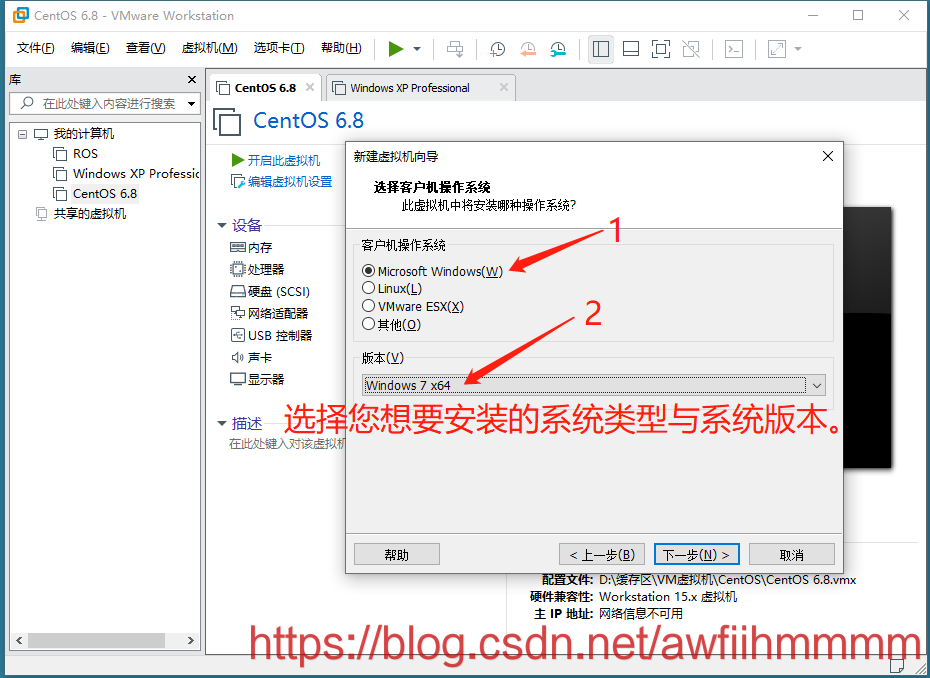Toggle the thumbnail bar view icon
Image resolution: width=930 pixels, height=678 pixels.
(631, 49)
